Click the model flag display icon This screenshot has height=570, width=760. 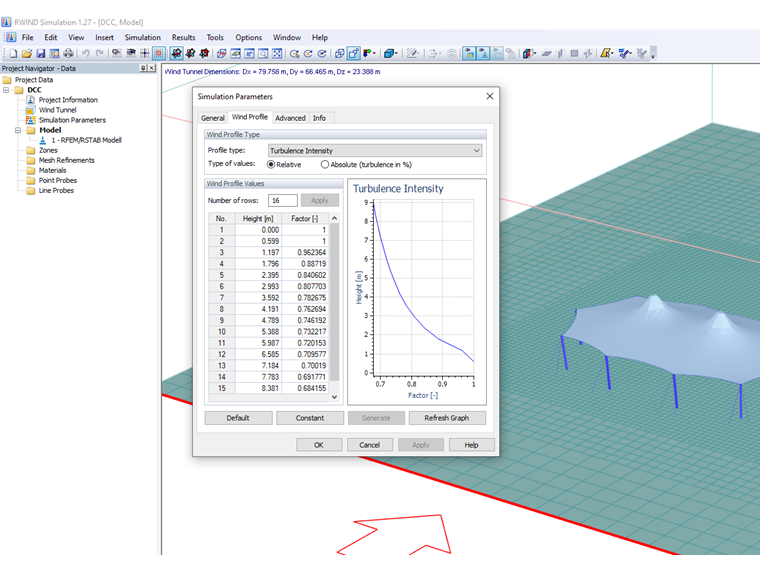[x=483, y=53]
